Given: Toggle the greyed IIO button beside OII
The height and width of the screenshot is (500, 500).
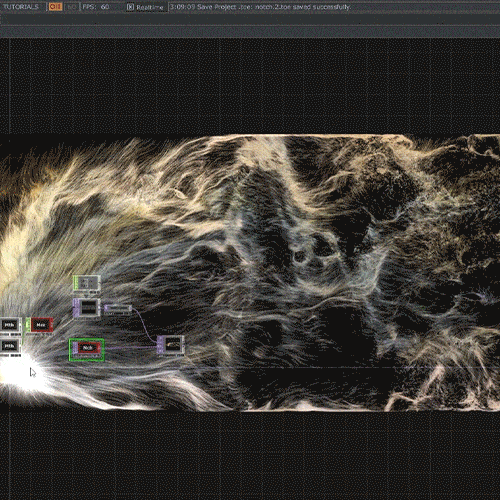Looking at the screenshot, I should coord(71,7).
